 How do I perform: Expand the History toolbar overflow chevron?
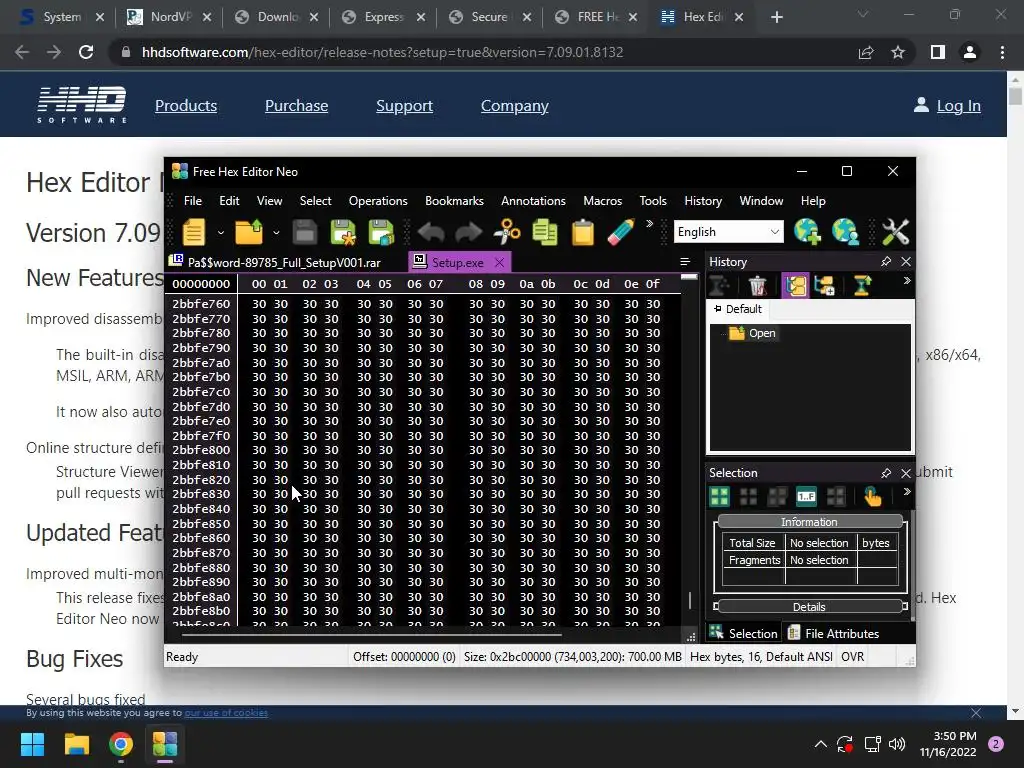(x=907, y=281)
